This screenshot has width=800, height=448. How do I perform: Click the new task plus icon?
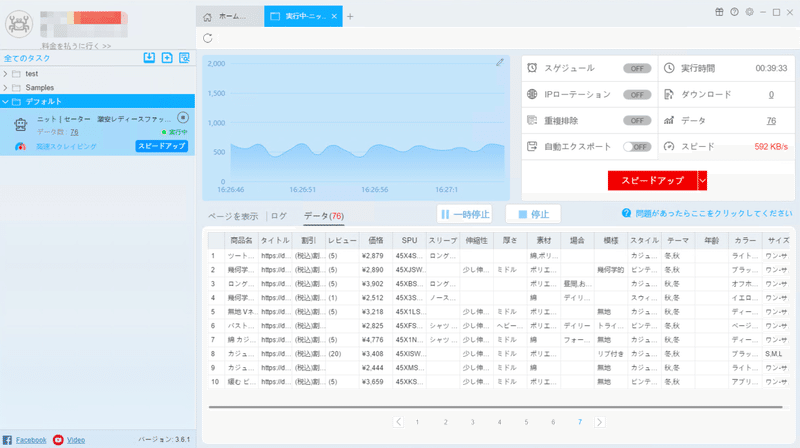coord(167,58)
